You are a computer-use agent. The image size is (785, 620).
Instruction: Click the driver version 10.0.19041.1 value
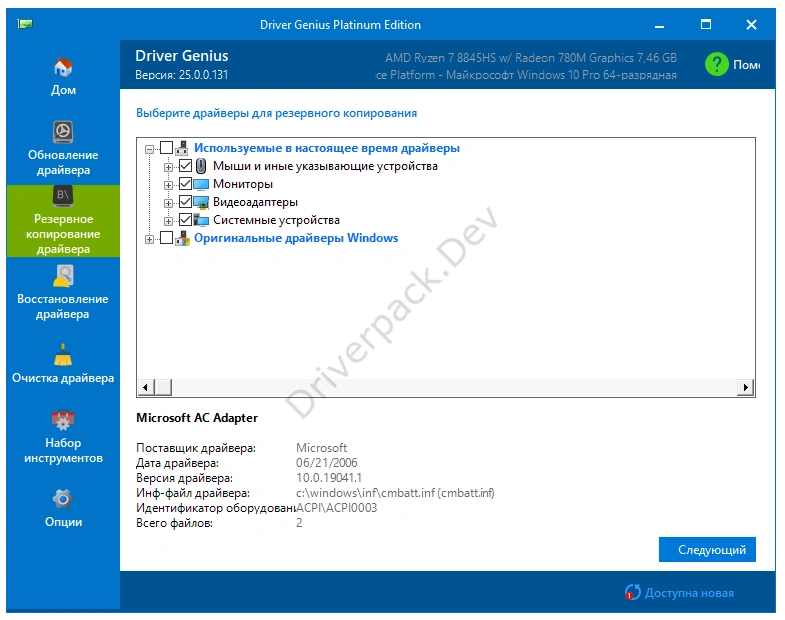click(x=328, y=478)
